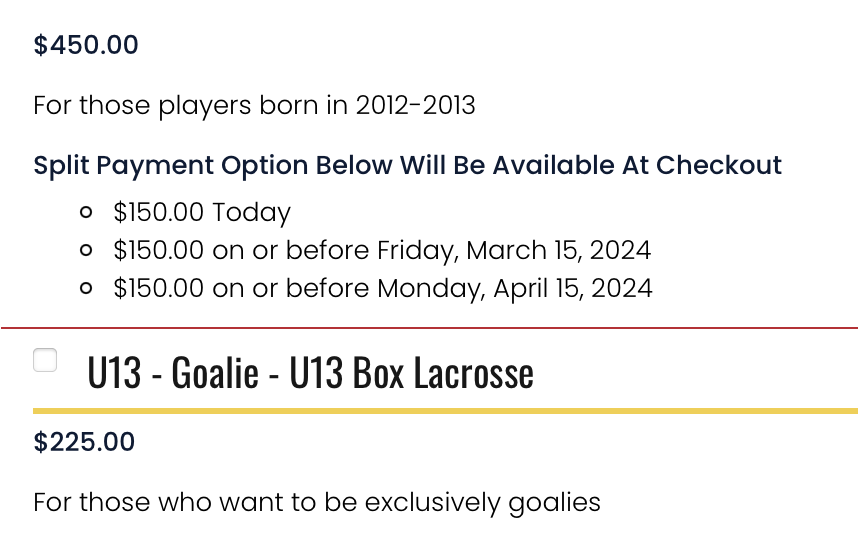This screenshot has height=554, width=858.
Task: Click the U13 - Goalie - U13 Box Lacrosse heading
Action: (x=310, y=372)
